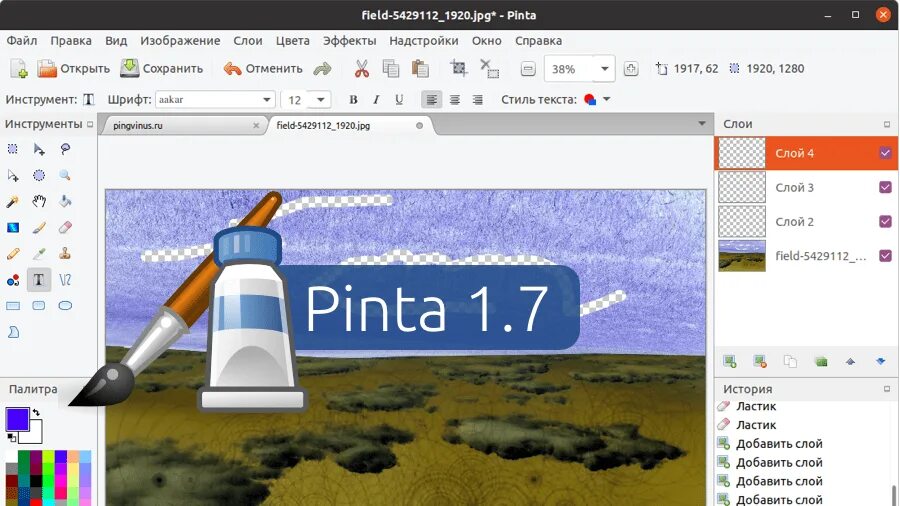This screenshot has width=900, height=506.
Task: Select the Gradient tool
Action: coord(13,228)
